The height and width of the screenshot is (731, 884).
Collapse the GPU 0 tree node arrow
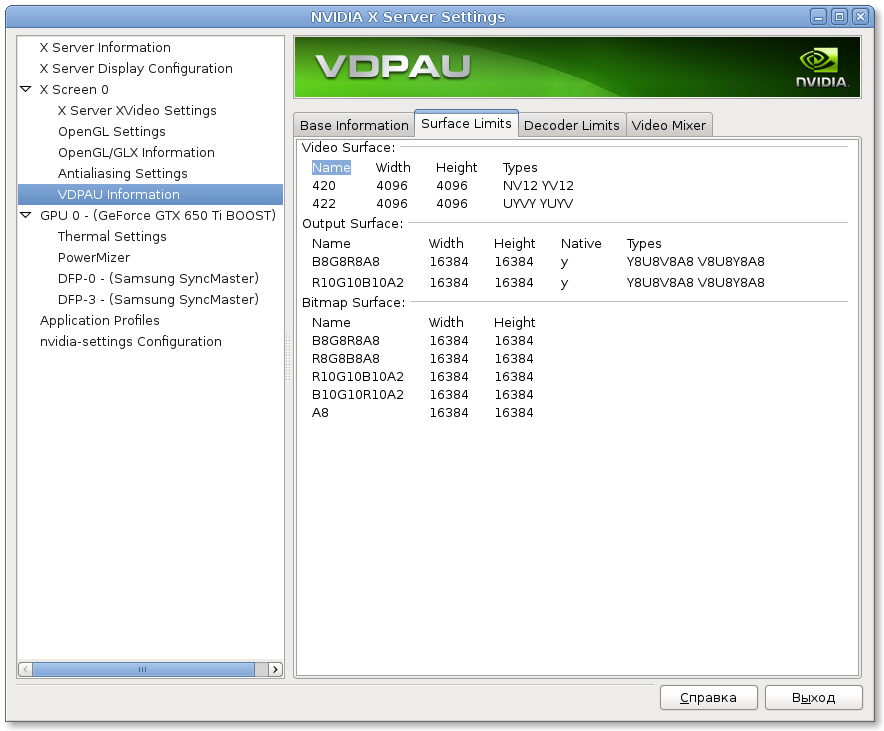(x=25, y=215)
